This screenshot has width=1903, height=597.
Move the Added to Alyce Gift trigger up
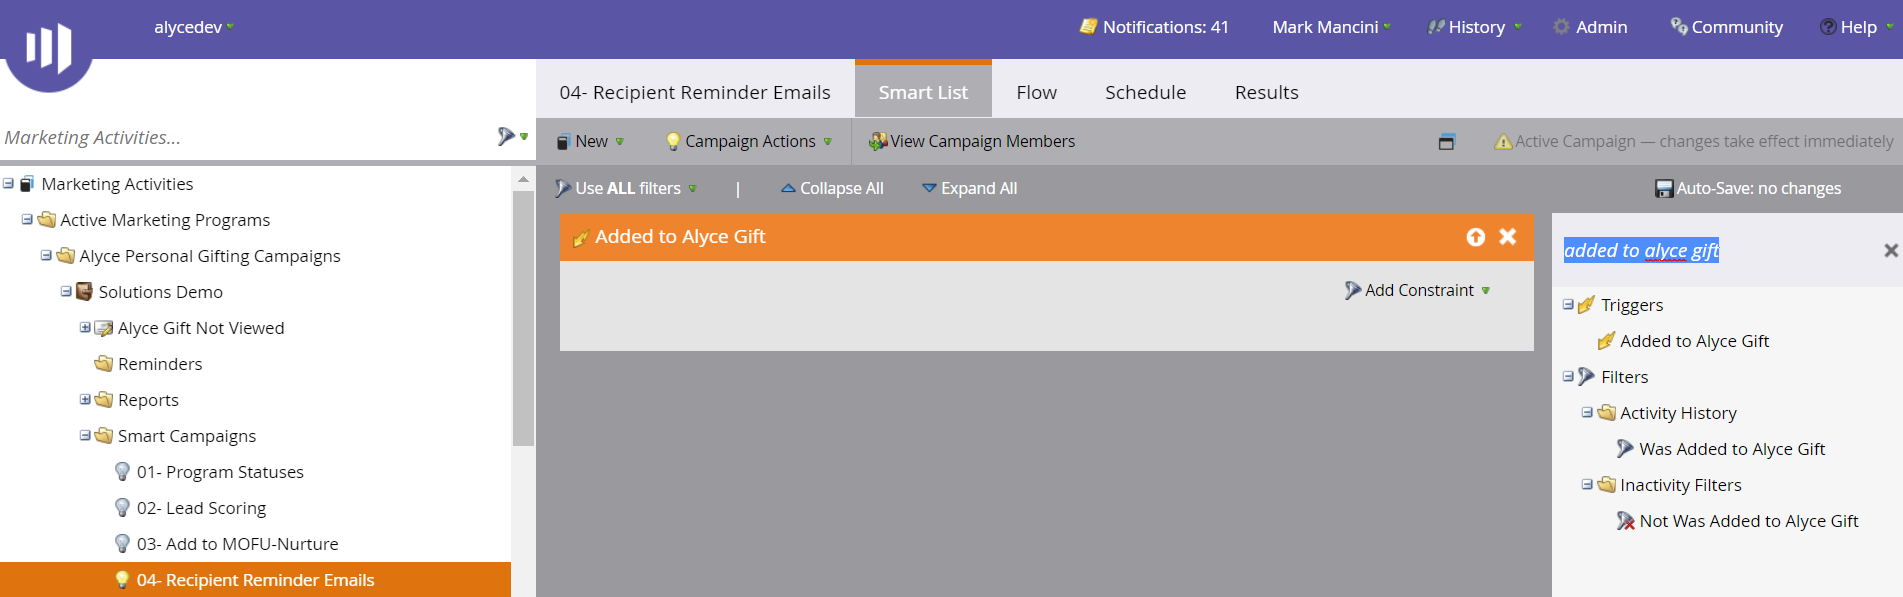pos(1476,237)
